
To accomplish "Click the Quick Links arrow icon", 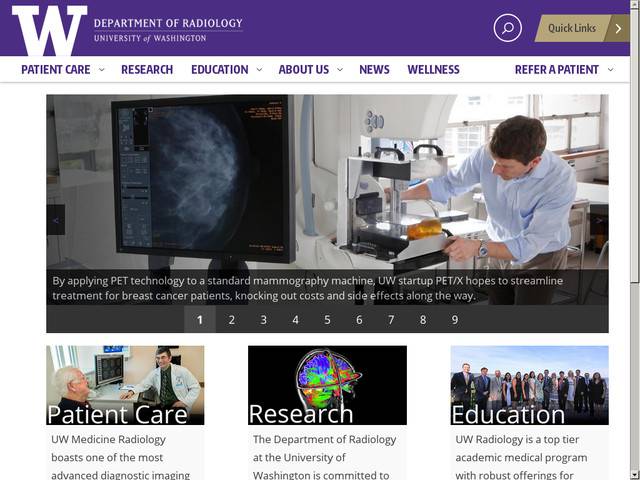I will tap(618, 28).
